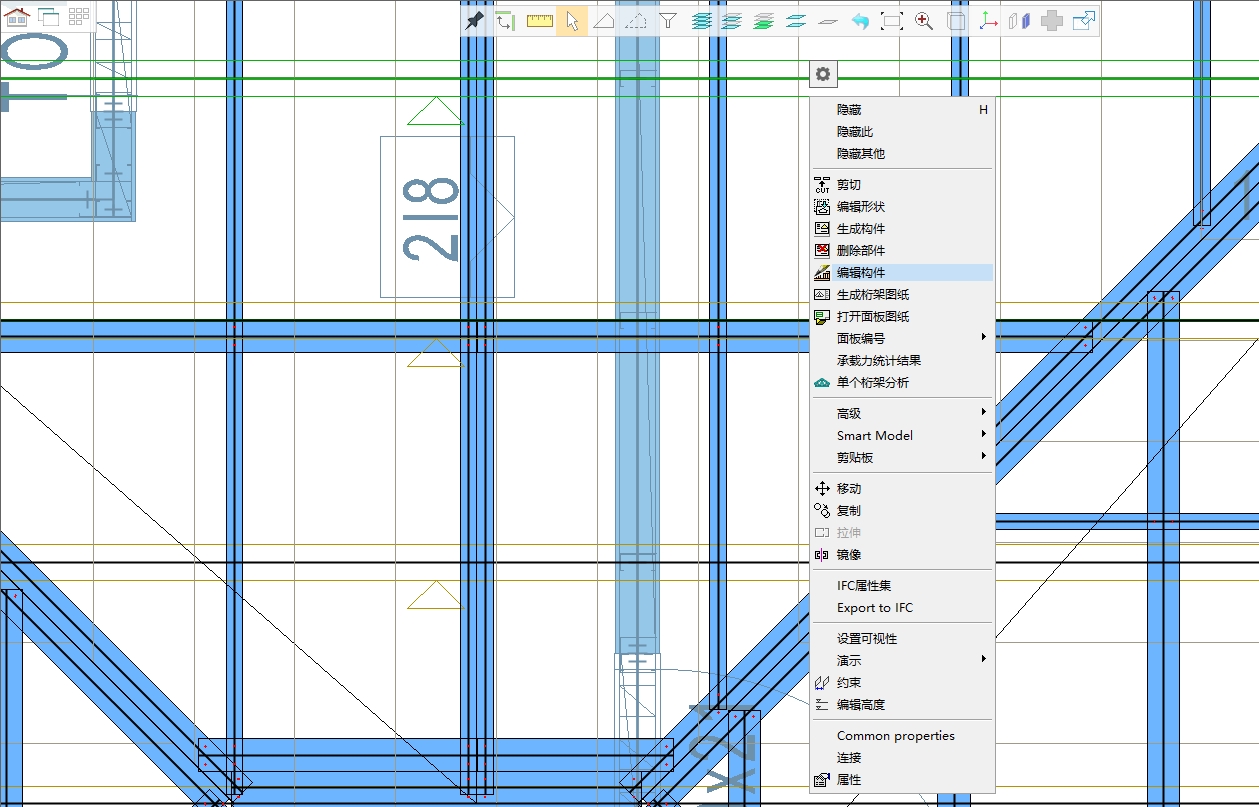Click the 218 dimension label box
The image size is (1259, 807).
point(447,217)
